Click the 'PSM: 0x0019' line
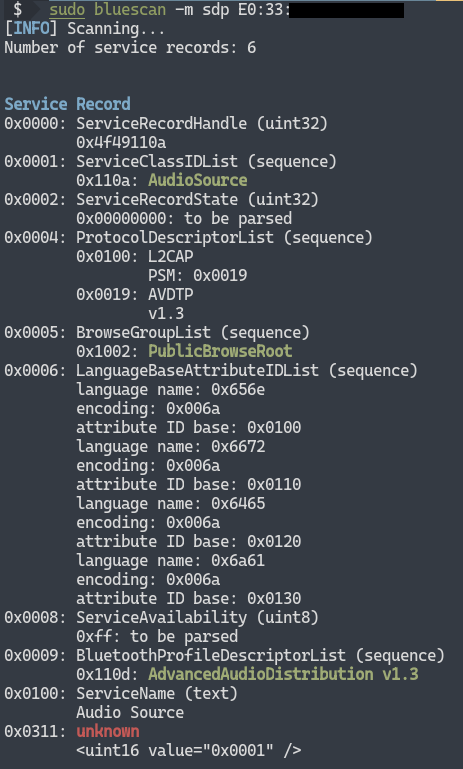Image resolution: width=463 pixels, height=769 pixels. [198, 275]
